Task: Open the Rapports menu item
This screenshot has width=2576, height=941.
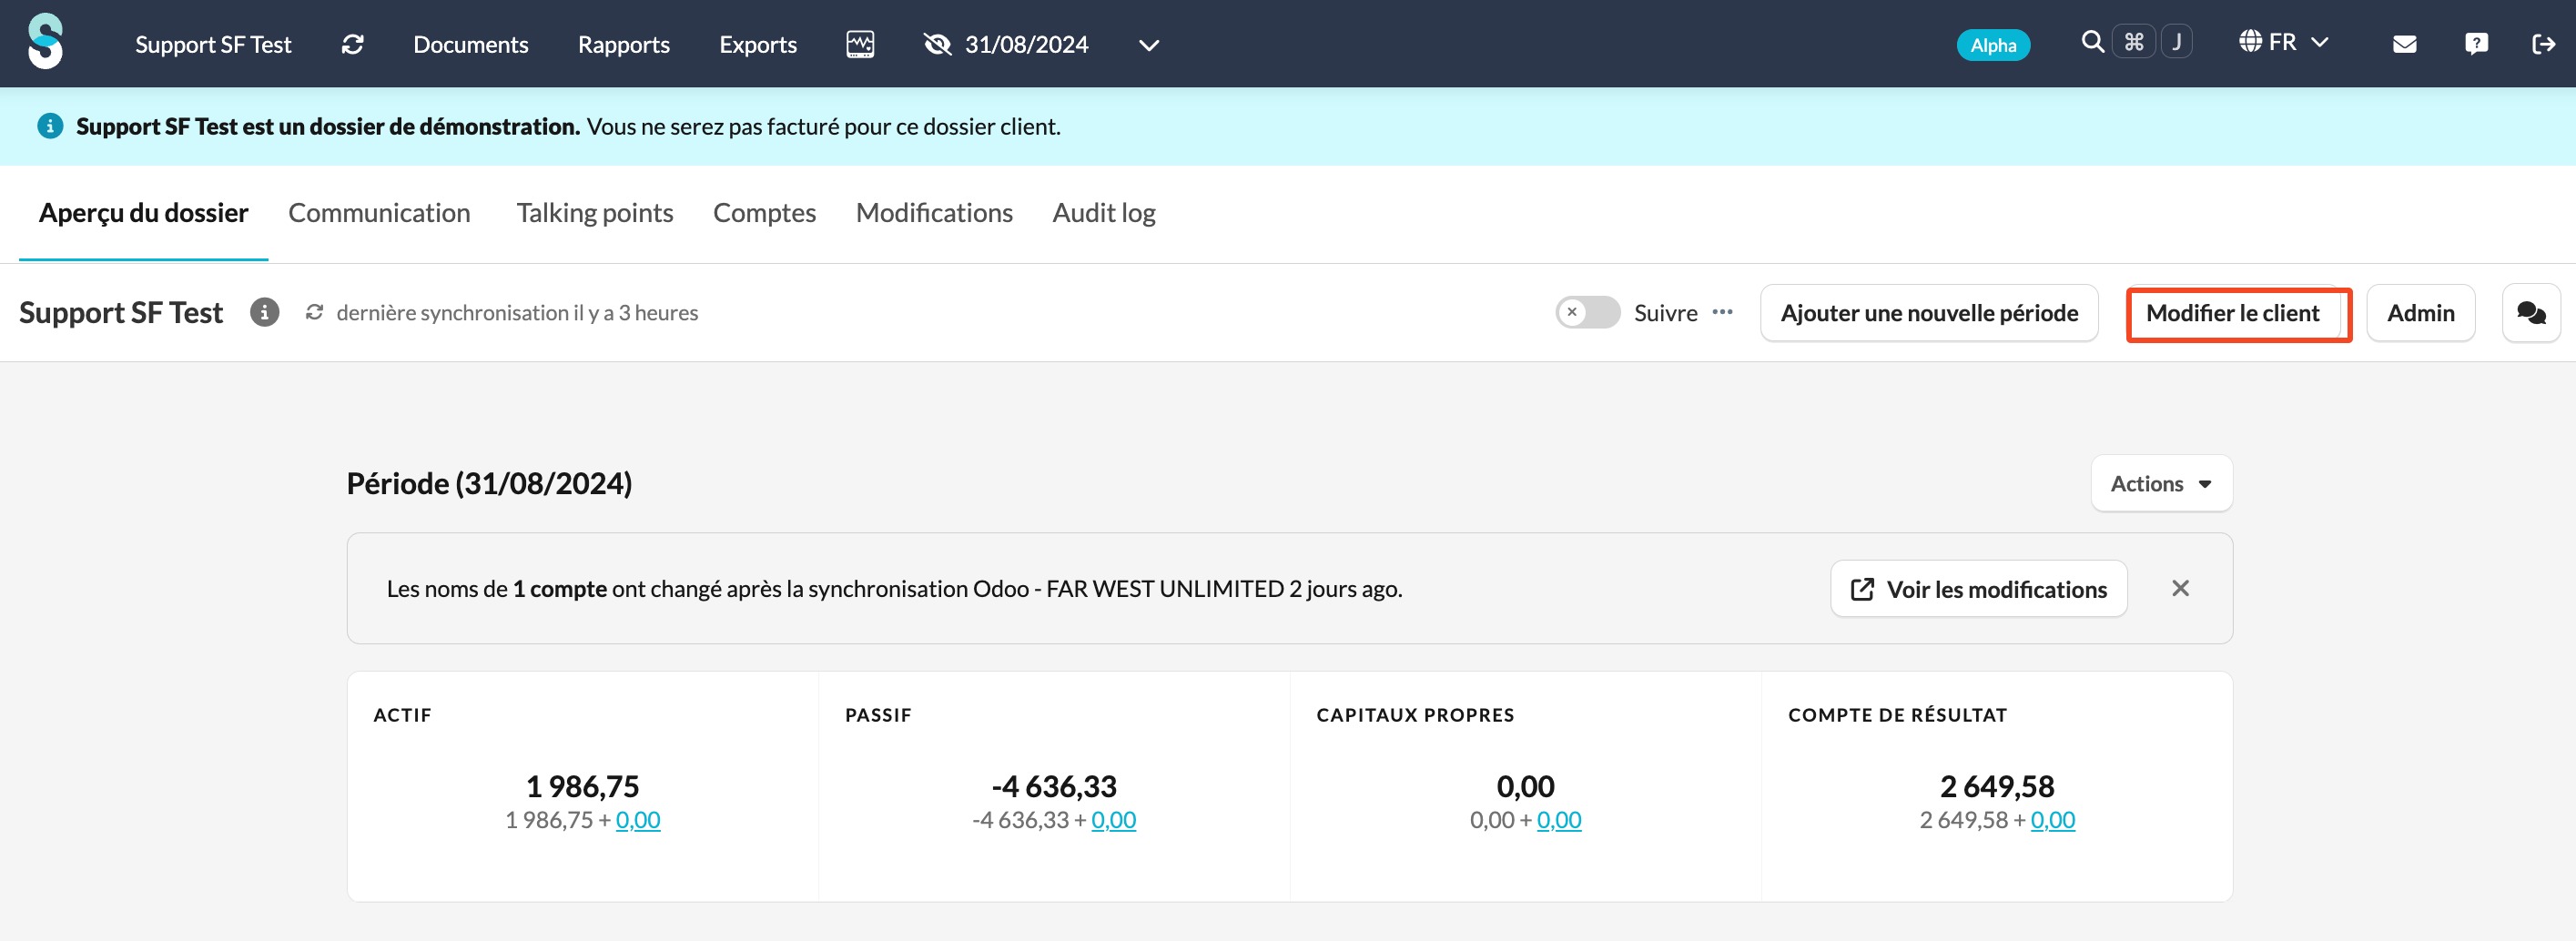Action: [623, 44]
